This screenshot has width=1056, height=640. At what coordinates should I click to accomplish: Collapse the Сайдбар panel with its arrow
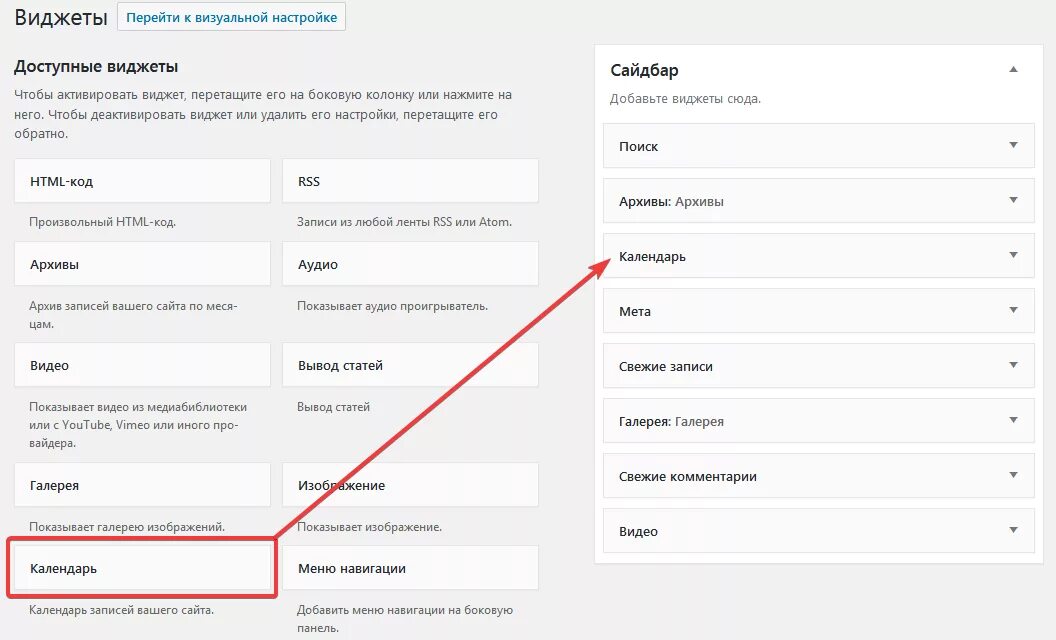click(x=1013, y=70)
